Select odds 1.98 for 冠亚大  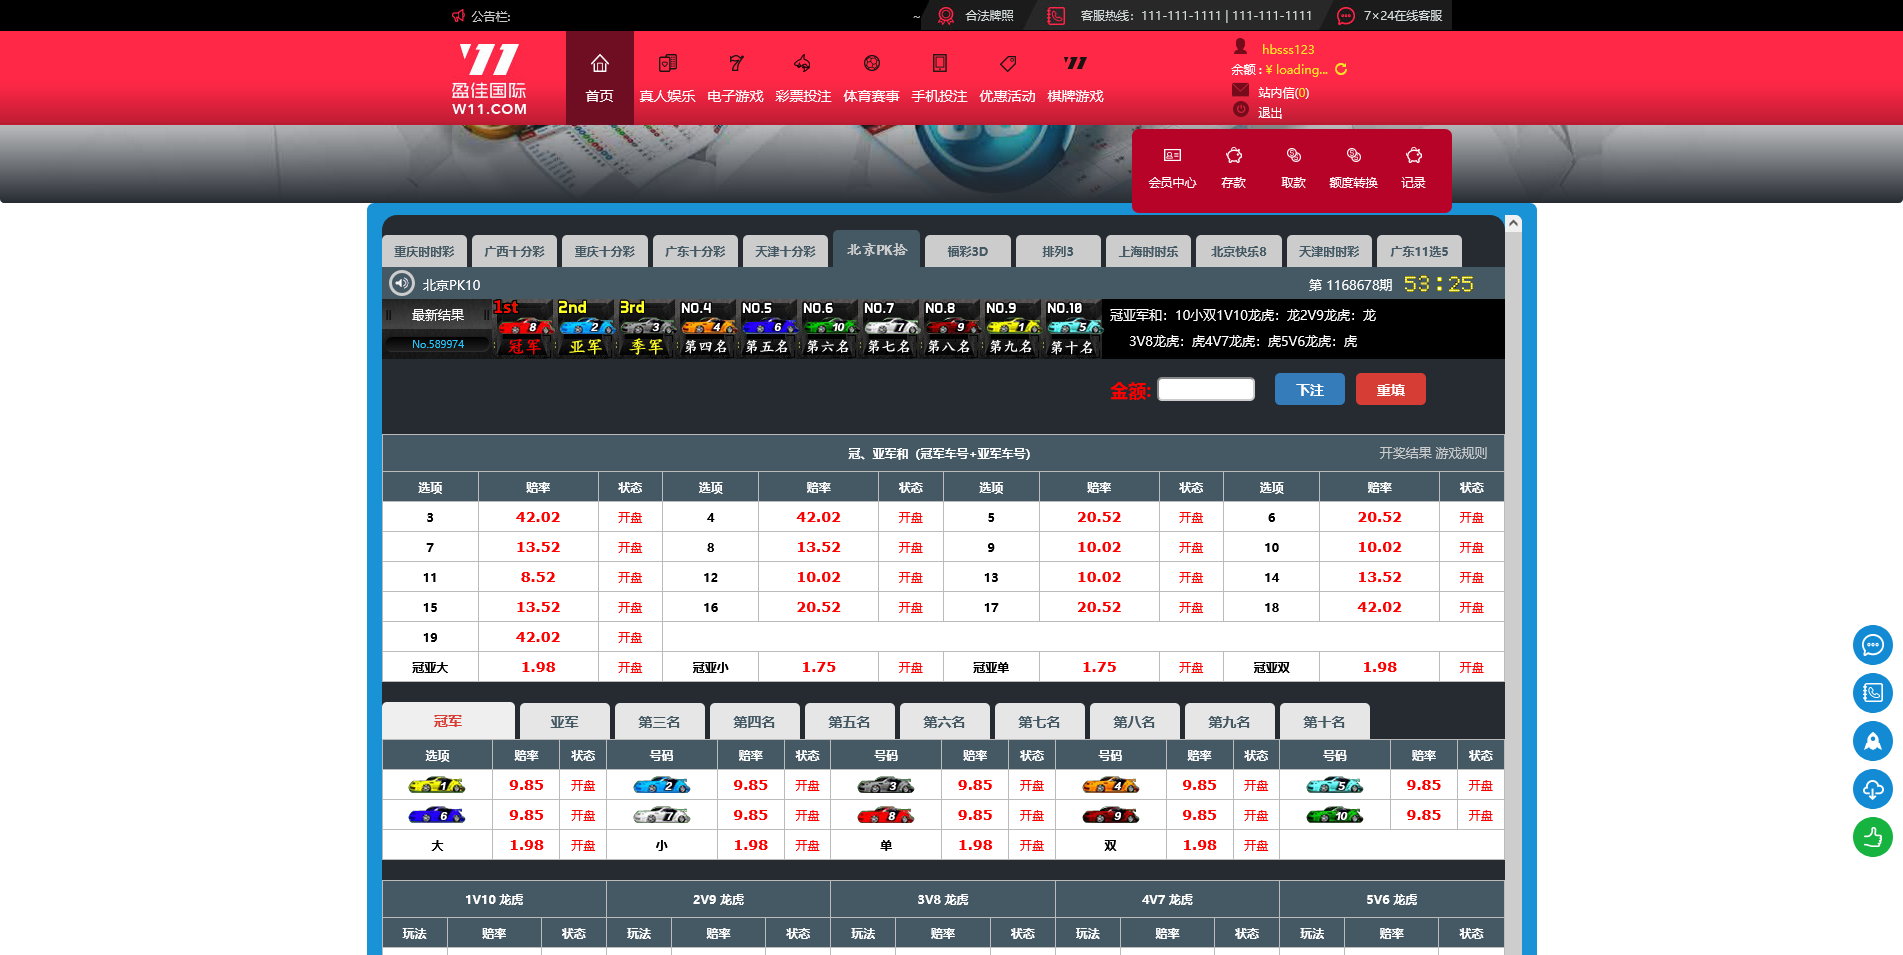pyautogui.click(x=538, y=667)
